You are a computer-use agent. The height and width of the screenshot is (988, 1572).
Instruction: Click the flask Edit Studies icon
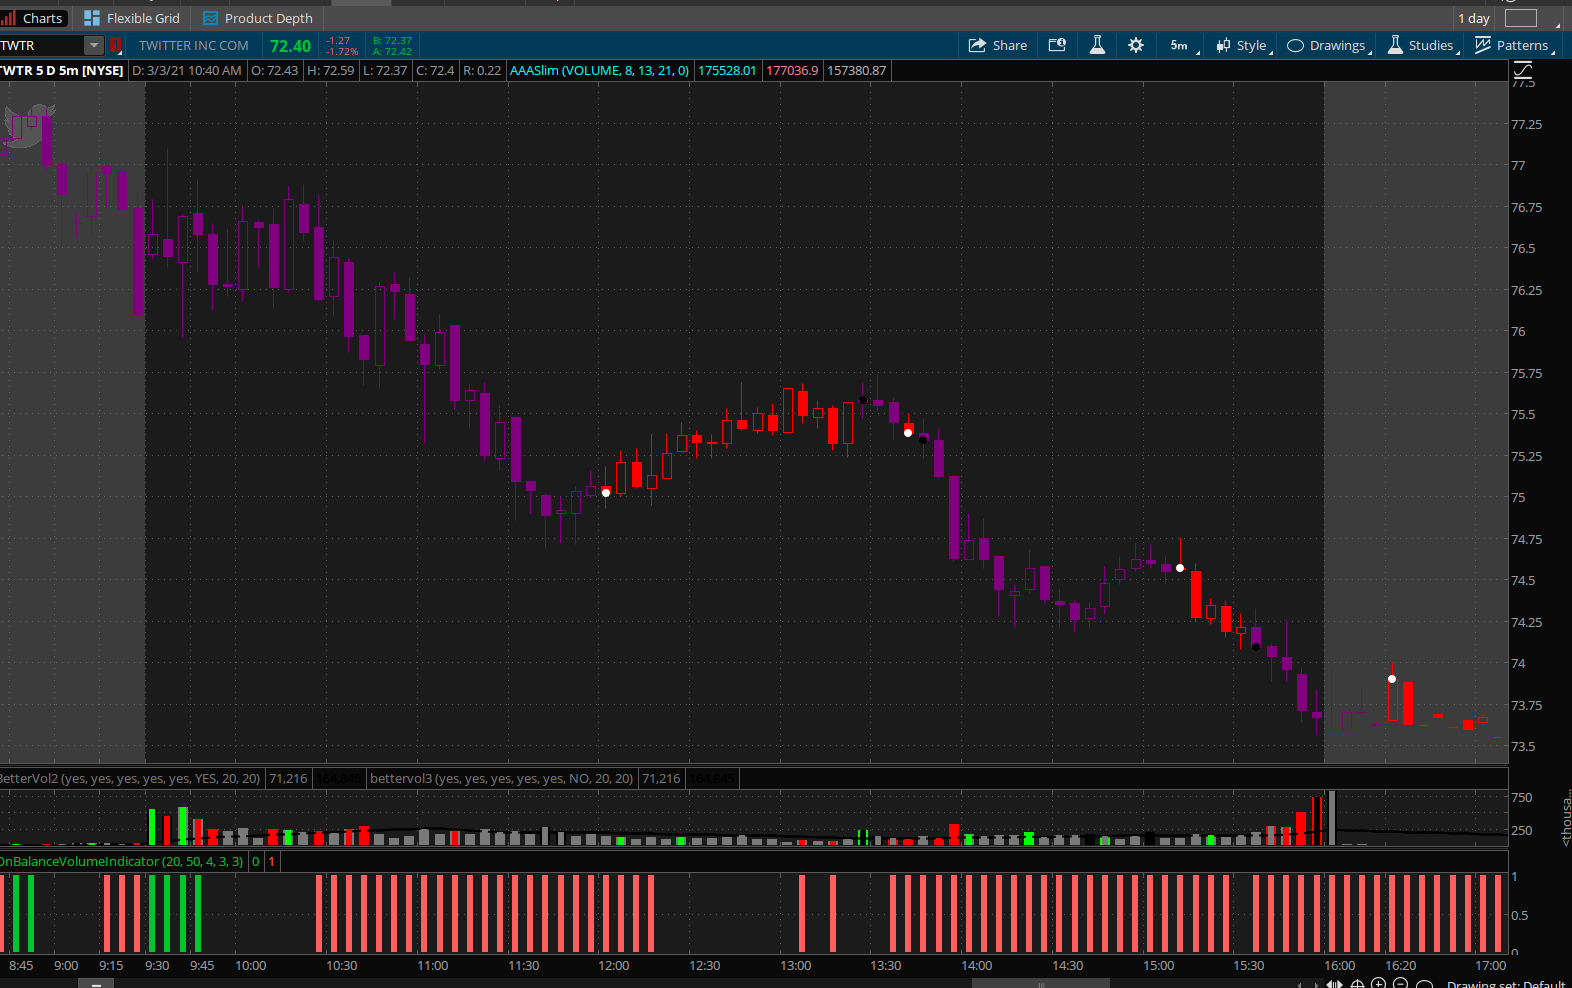(x=1097, y=45)
